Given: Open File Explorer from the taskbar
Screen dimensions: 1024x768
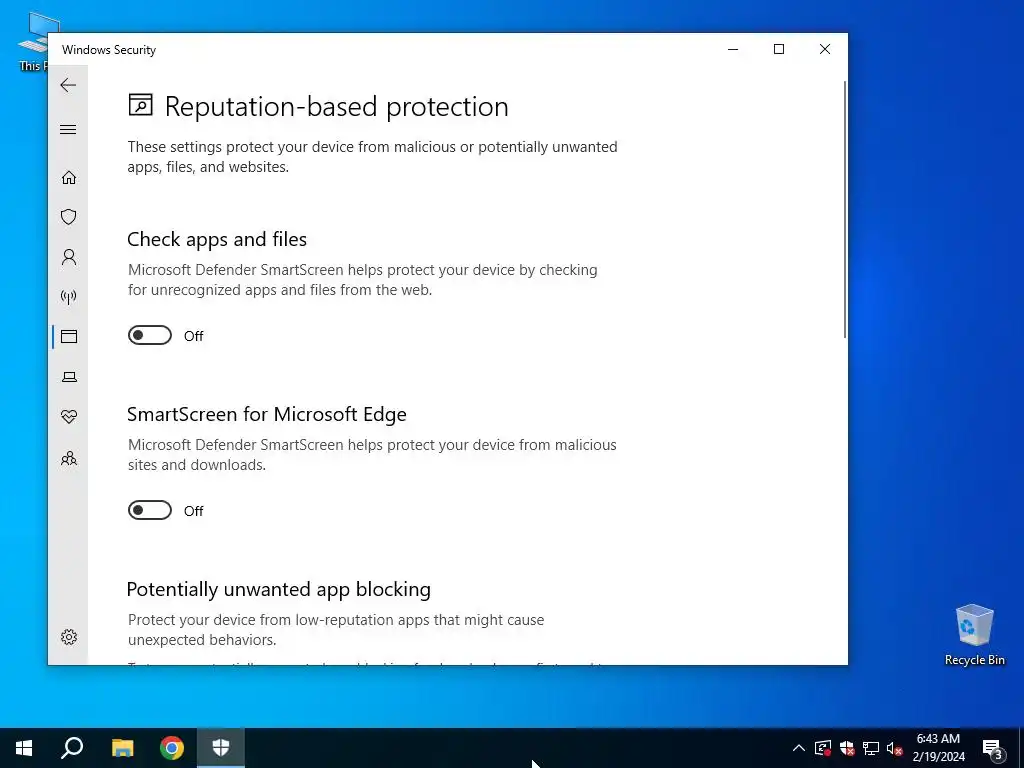Looking at the screenshot, I should click(122, 748).
